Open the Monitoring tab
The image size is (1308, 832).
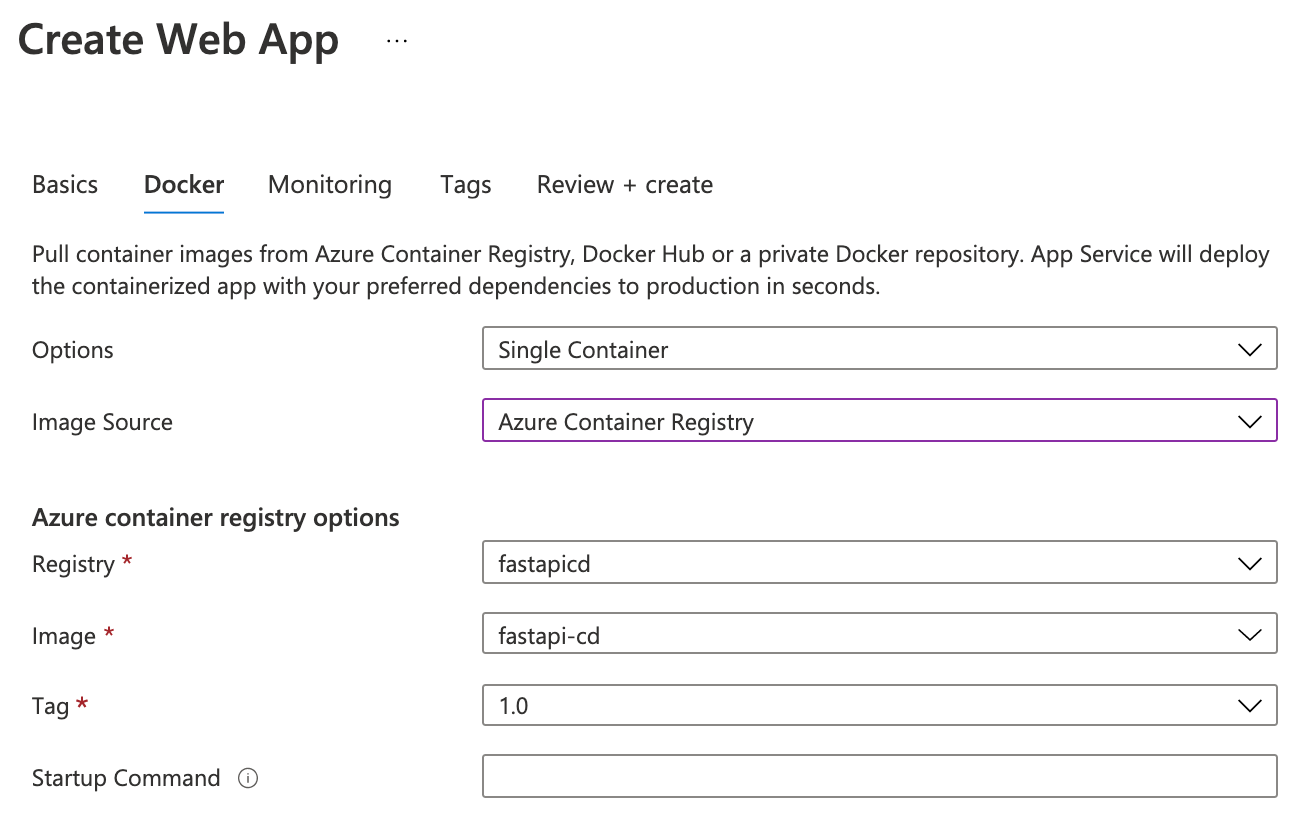pyautogui.click(x=330, y=185)
